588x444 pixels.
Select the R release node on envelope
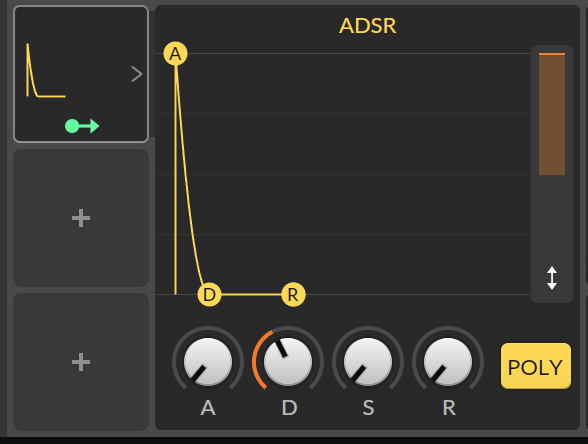(293, 295)
